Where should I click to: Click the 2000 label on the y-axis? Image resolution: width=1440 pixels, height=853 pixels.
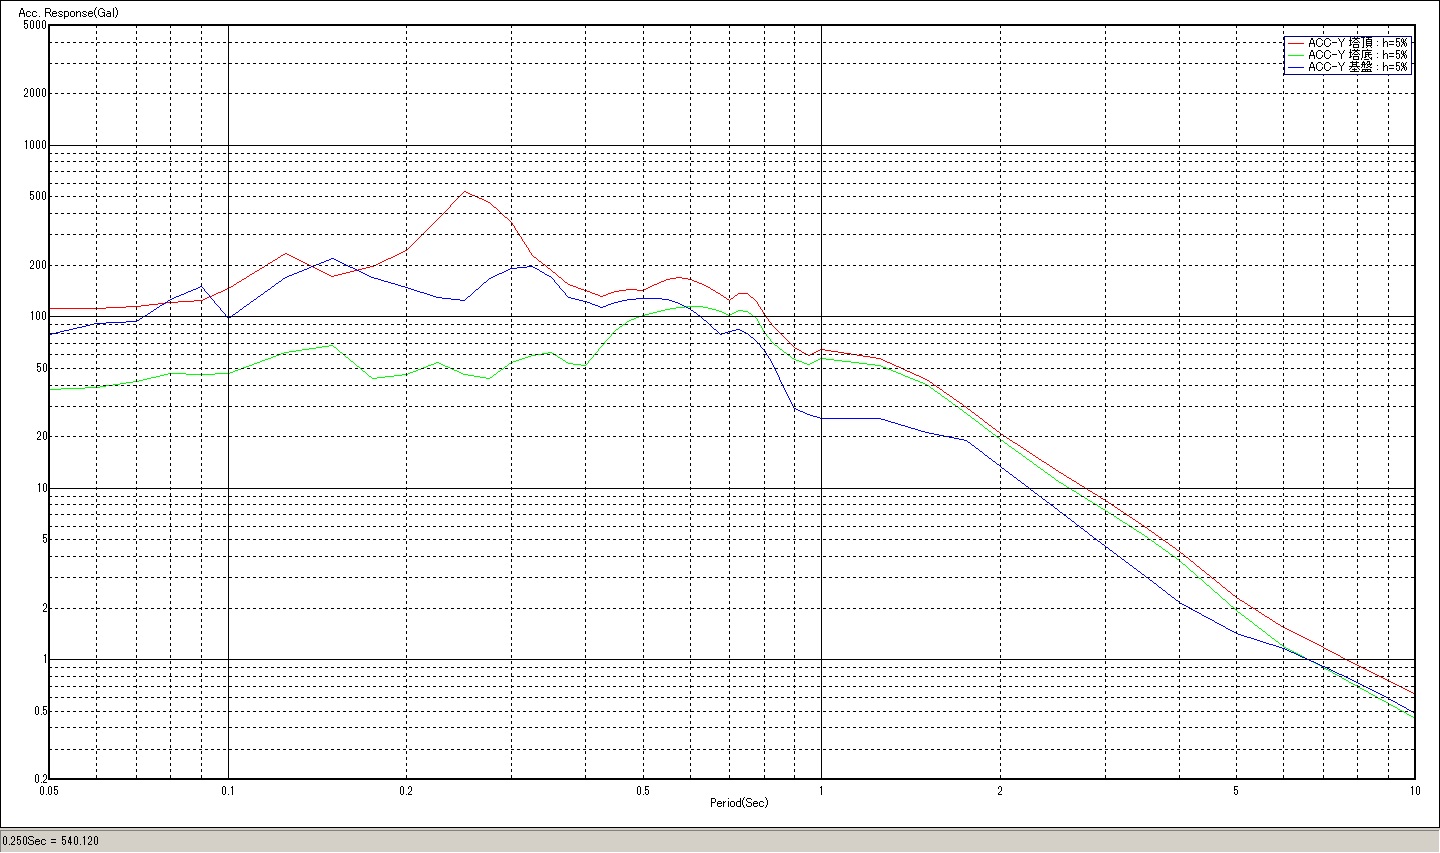pos(34,93)
